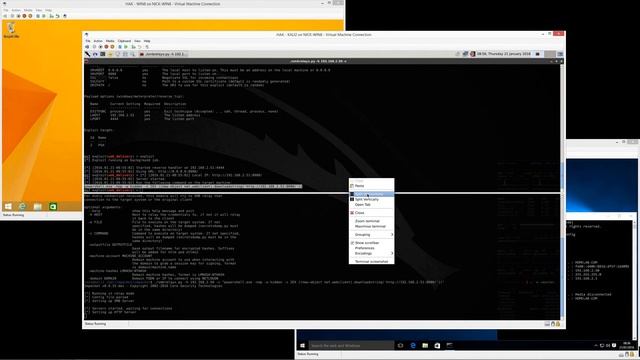
Task: Open Action menu in WIN8 VM window
Action: pyautogui.click(x=16, y=10)
